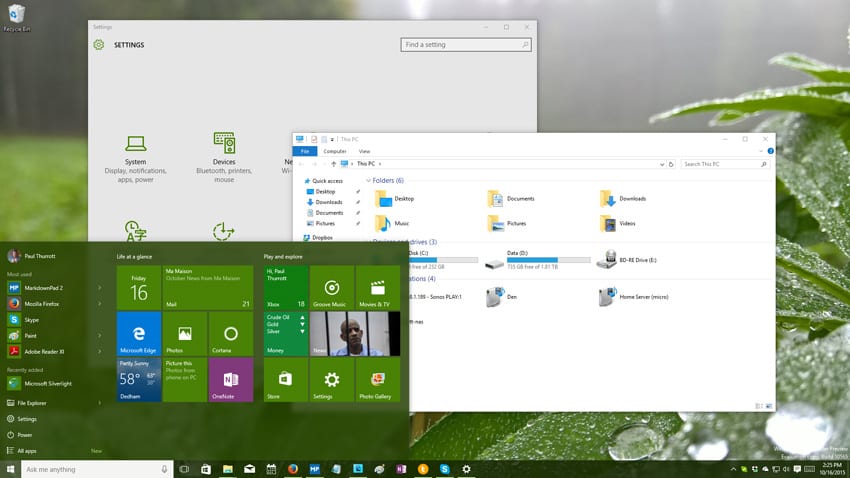Collapse the Folders (6) group

pyautogui.click(x=369, y=181)
